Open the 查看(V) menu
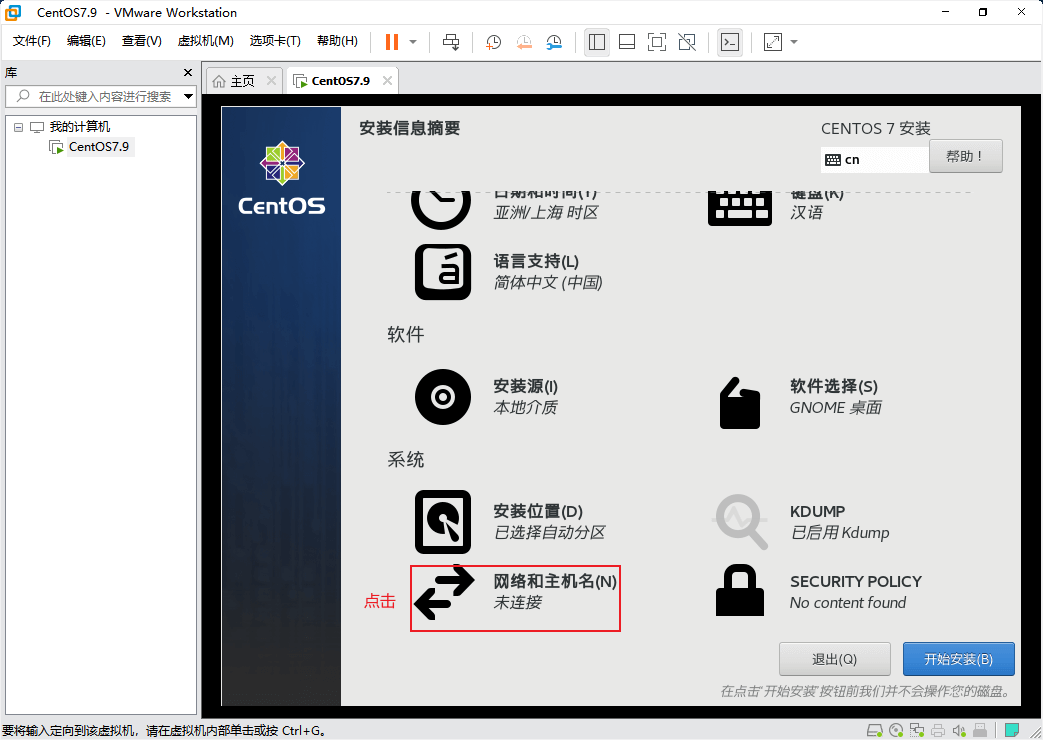The image size is (1043, 740). tap(141, 41)
